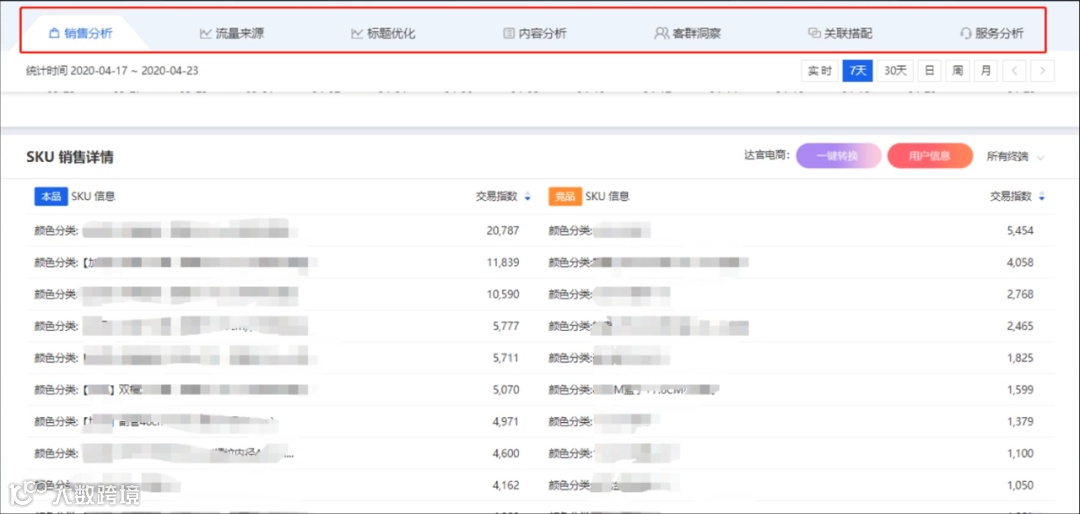
Task: Click the 竞品 index value 4,058
Action: (x=1020, y=263)
